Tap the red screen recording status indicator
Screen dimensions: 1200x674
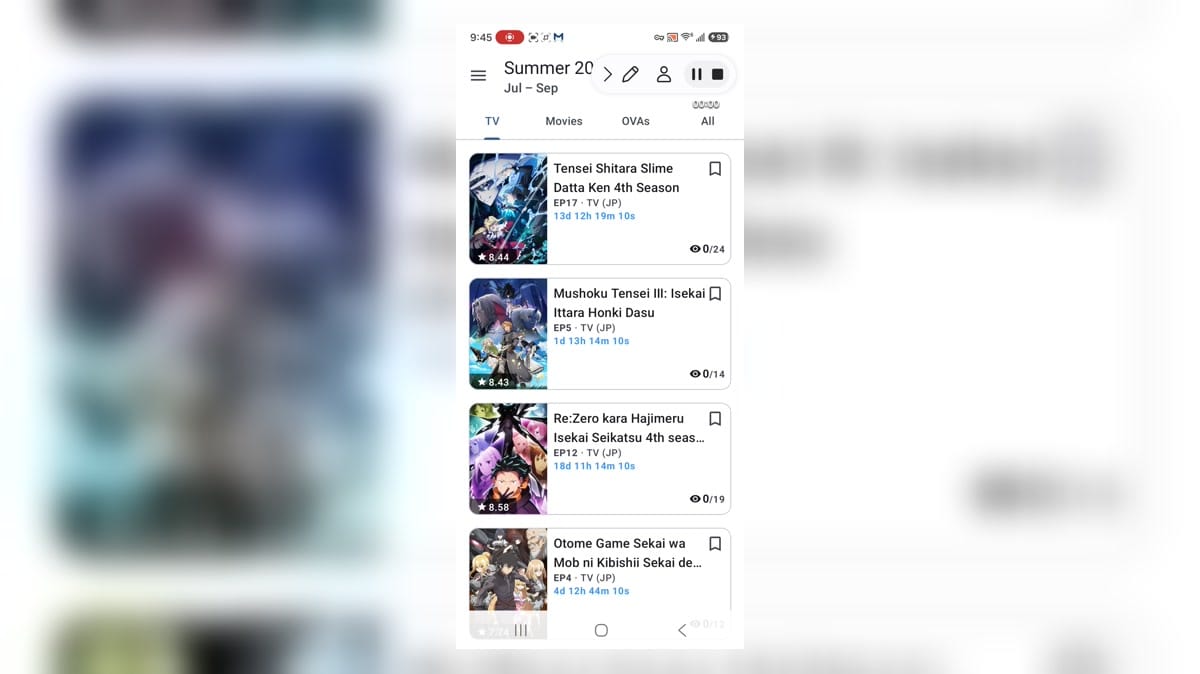[x=509, y=37]
